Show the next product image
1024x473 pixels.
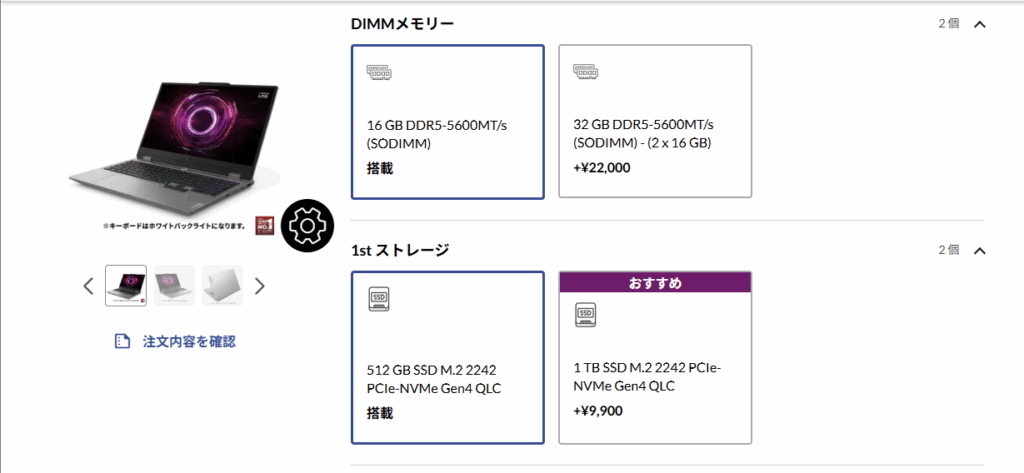pos(260,286)
